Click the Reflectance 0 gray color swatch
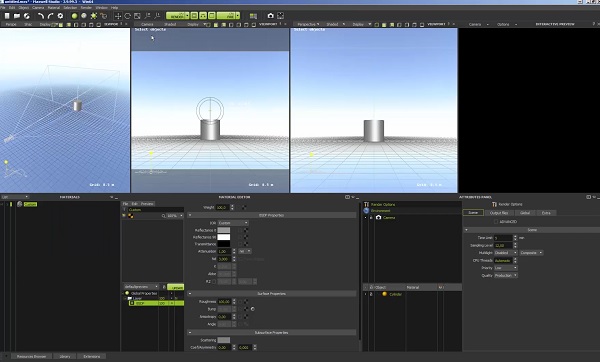600x362 pixels. [224, 230]
